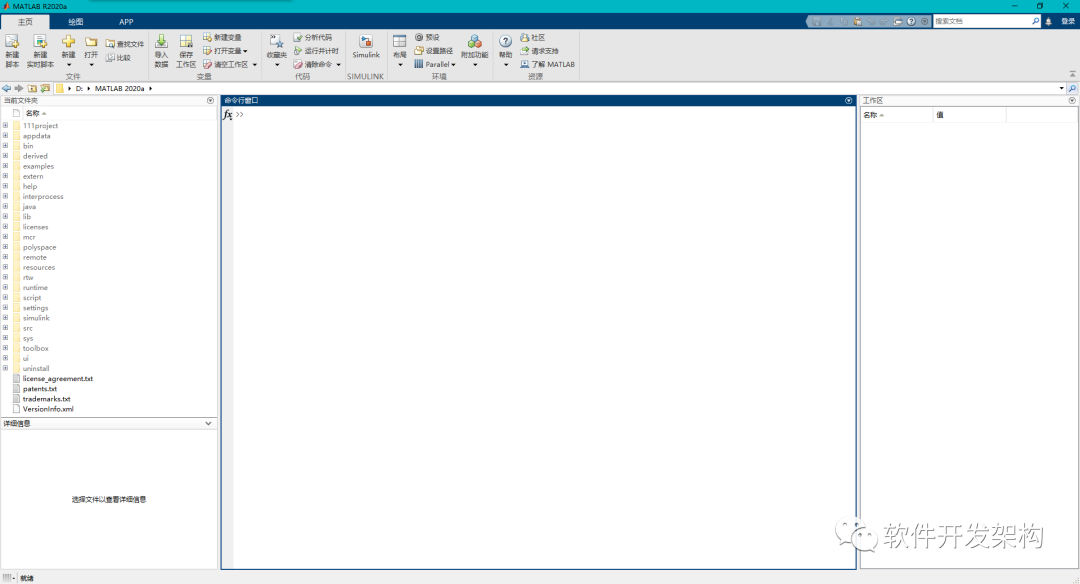
Task: Switch to the 绘图 plots tab
Action: (76, 22)
